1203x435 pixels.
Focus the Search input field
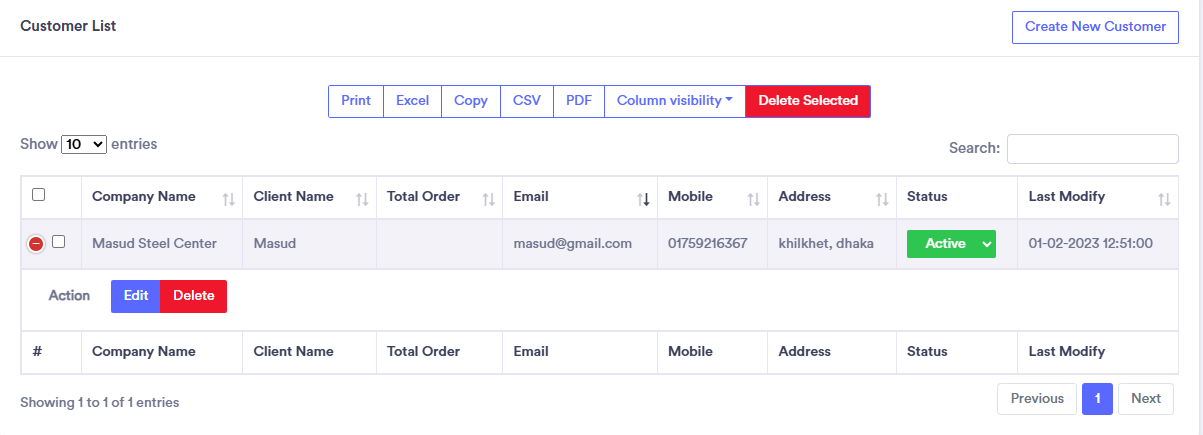tap(1092, 149)
